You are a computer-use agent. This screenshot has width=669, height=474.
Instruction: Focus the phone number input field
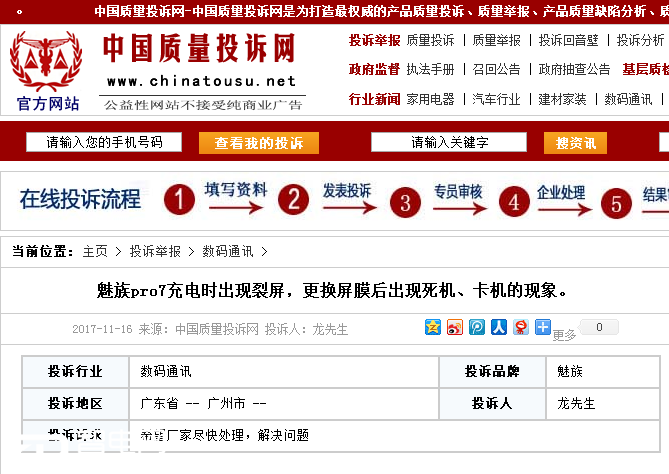coord(104,142)
